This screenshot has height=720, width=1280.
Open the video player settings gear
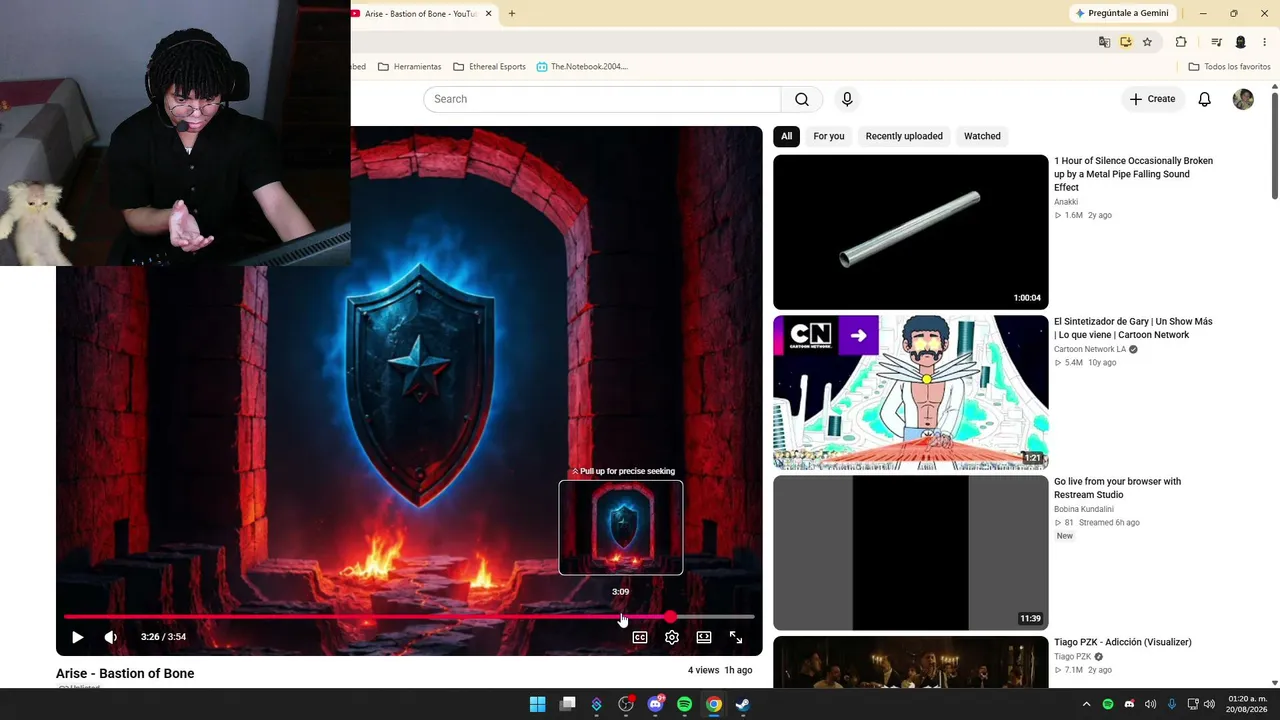coord(672,637)
